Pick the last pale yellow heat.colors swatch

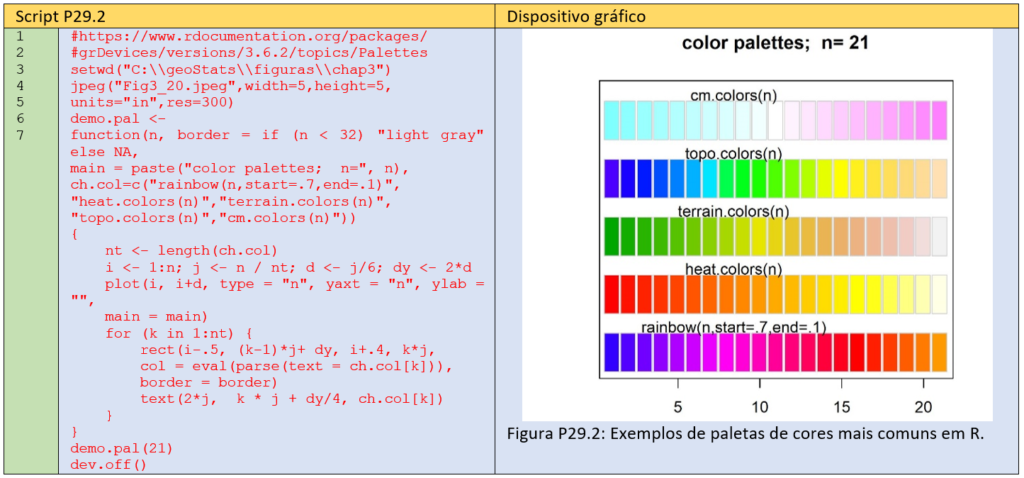[x=939, y=294]
